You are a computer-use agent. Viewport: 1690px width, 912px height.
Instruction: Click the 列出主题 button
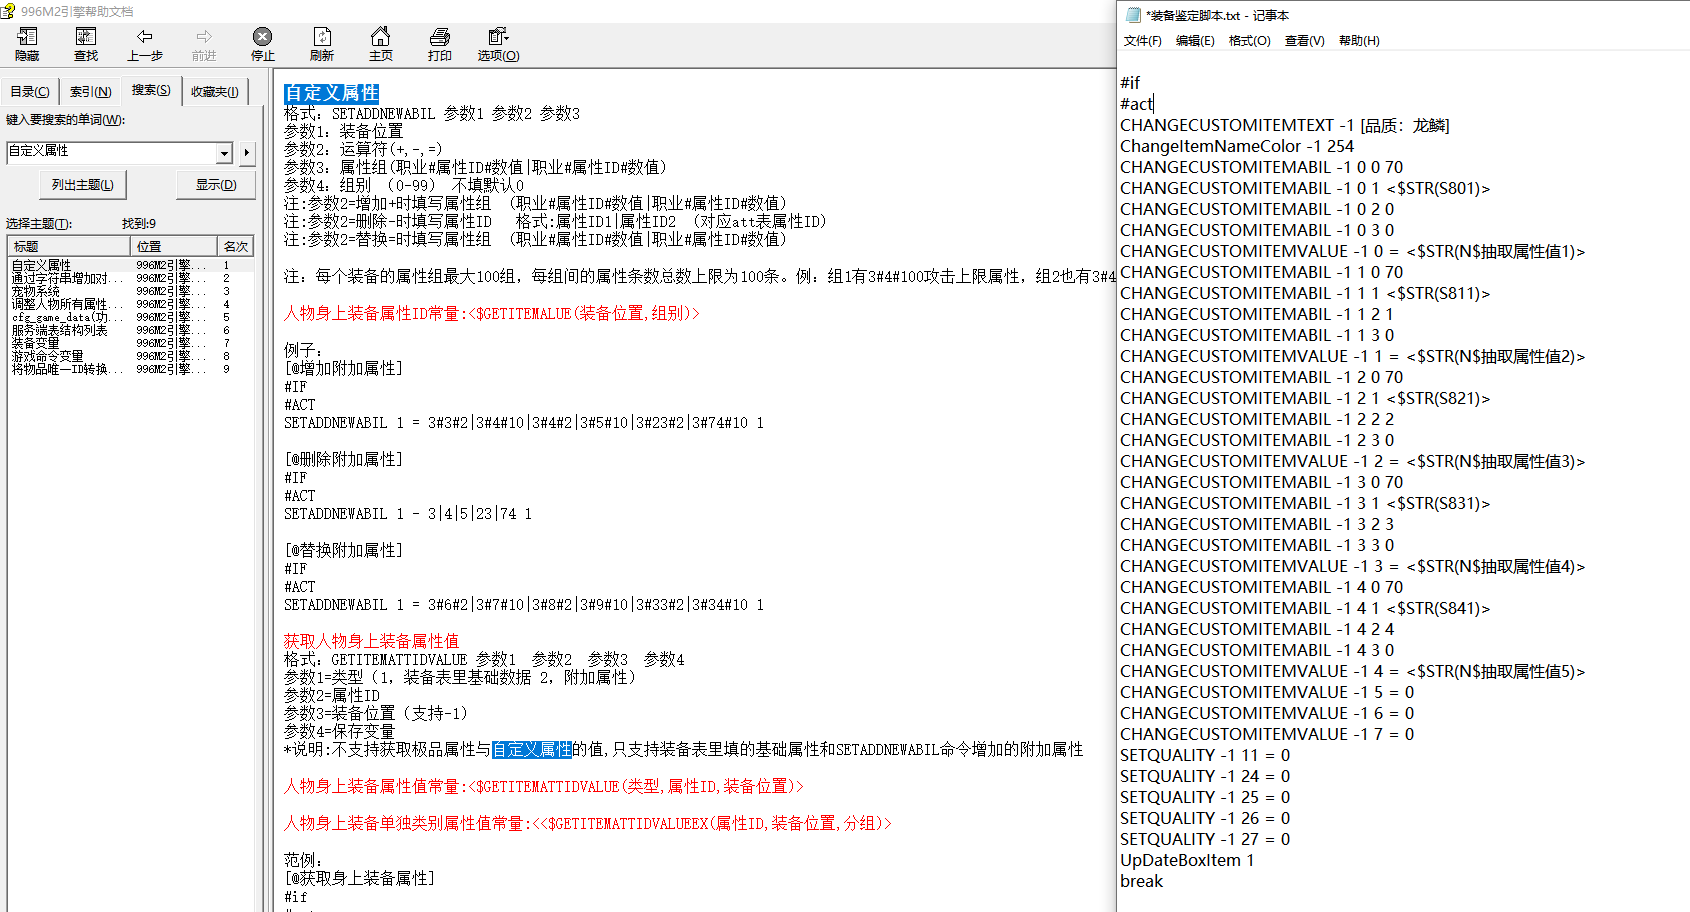[83, 185]
